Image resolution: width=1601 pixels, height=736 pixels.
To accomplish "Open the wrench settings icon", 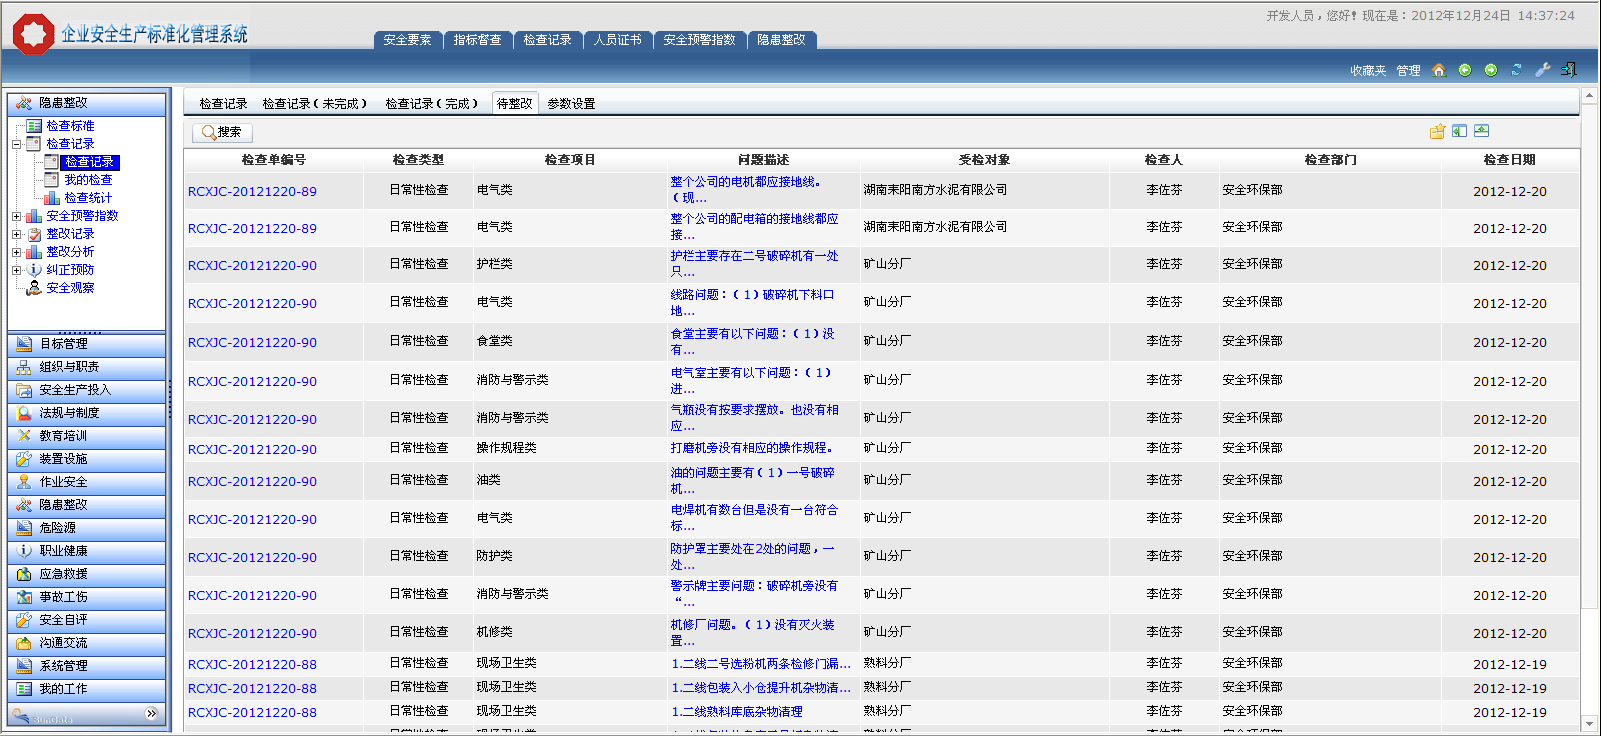I will [x=1542, y=70].
